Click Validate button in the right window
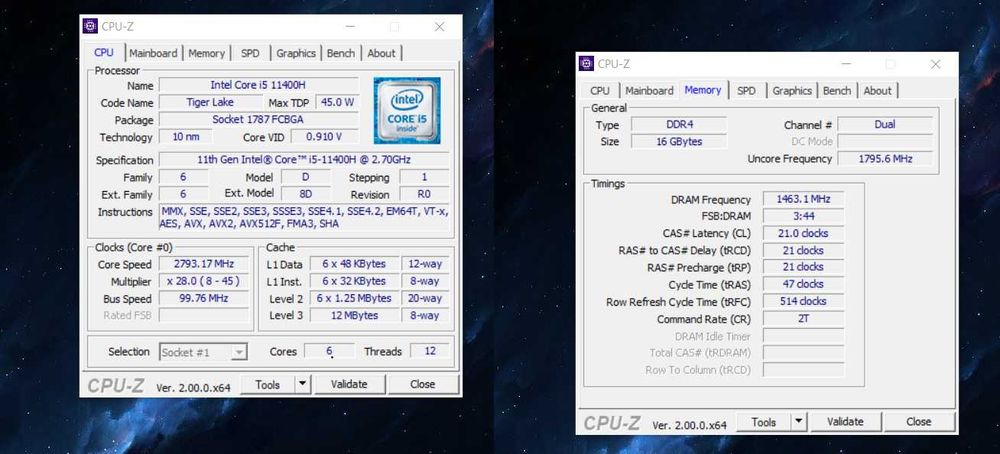This screenshot has height=454, width=1000. click(x=845, y=421)
